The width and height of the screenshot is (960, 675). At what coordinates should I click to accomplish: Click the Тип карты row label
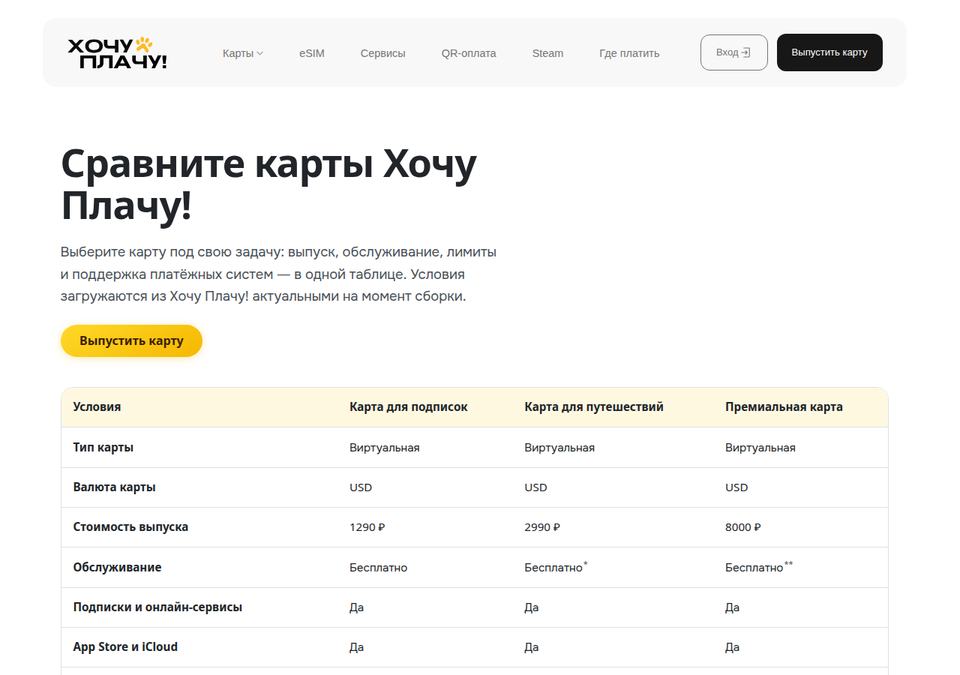click(103, 447)
